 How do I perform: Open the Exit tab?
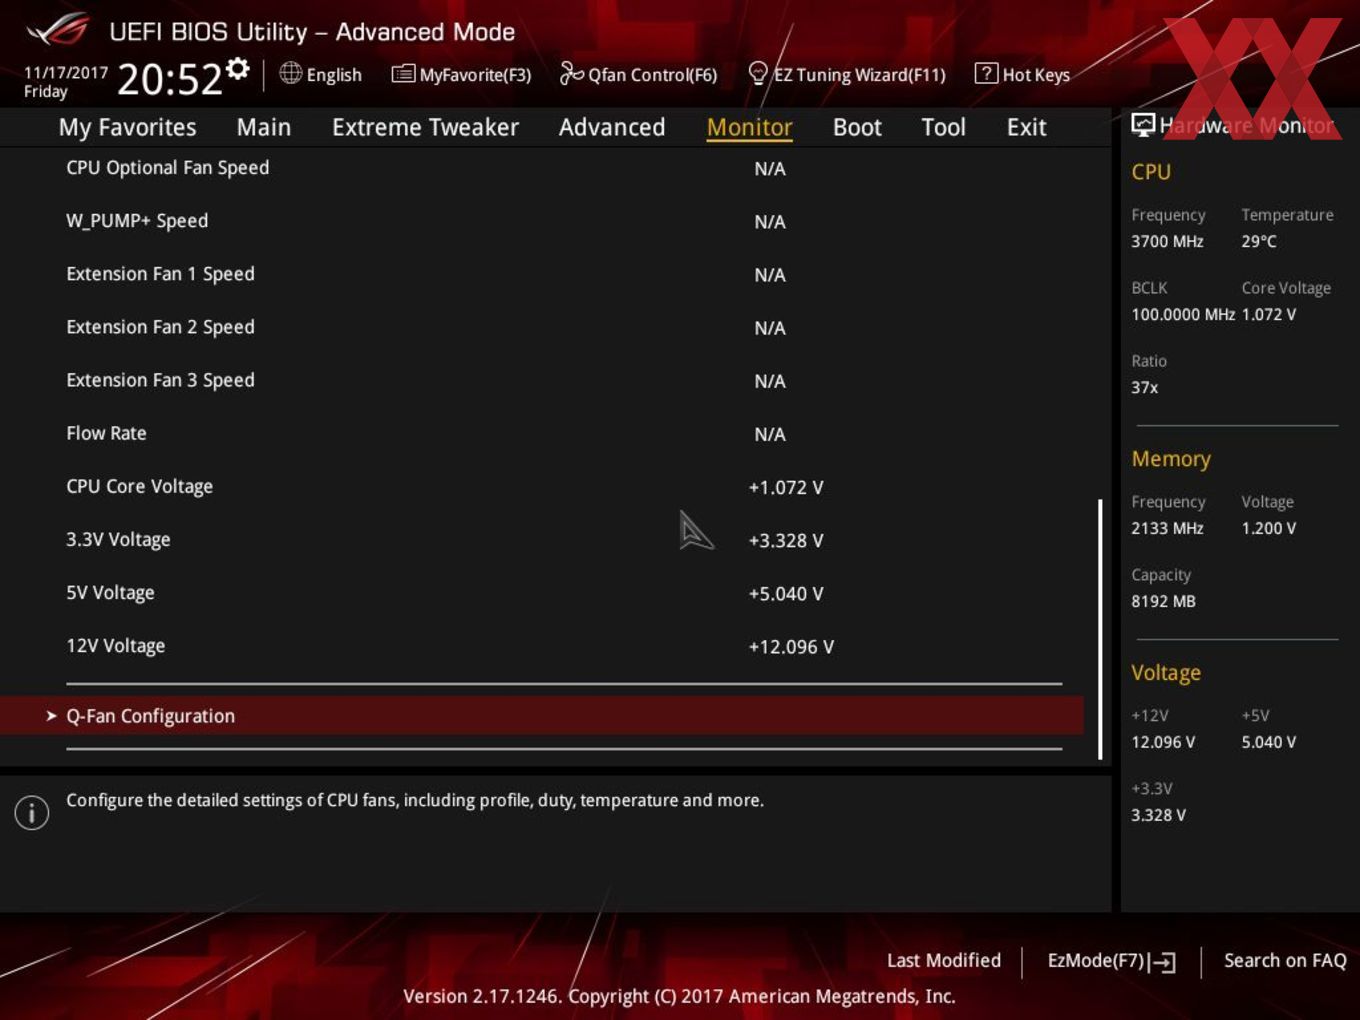(x=1026, y=127)
